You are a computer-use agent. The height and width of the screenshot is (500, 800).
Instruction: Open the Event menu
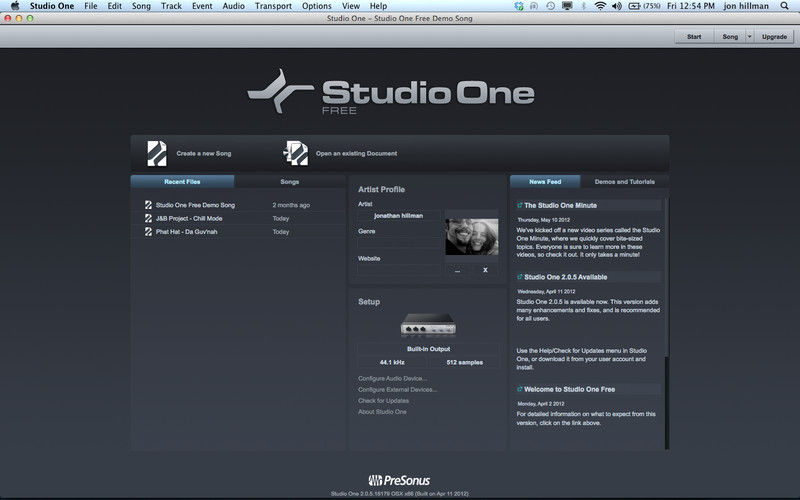coord(202,6)
